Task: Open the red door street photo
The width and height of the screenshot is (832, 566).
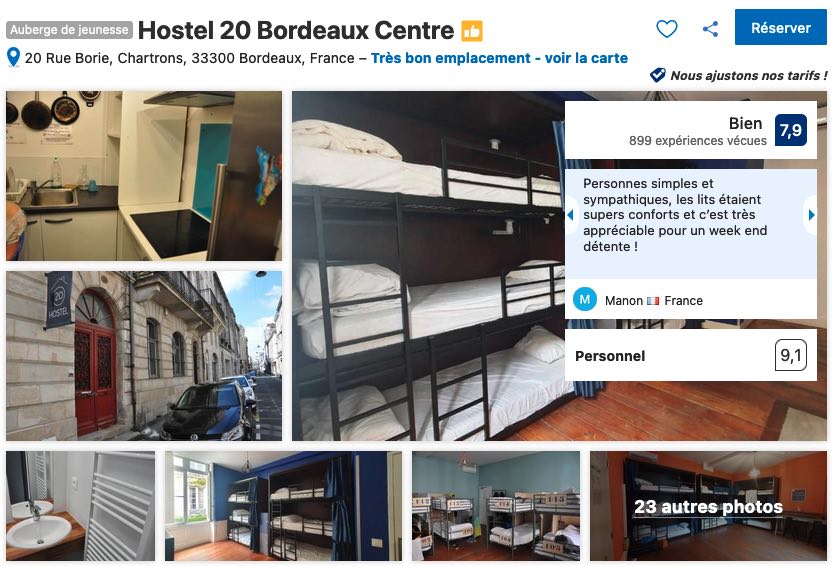Action: click(144, 355)
